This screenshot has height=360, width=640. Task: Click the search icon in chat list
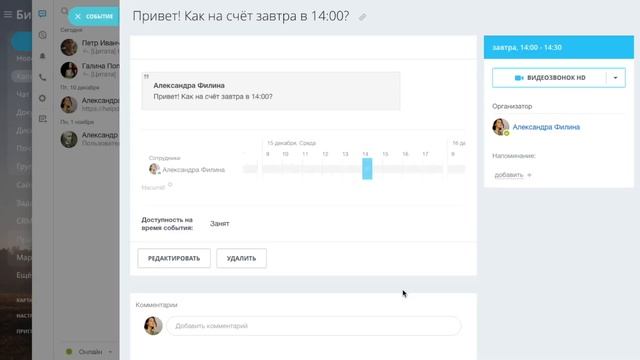pos(64,11)
